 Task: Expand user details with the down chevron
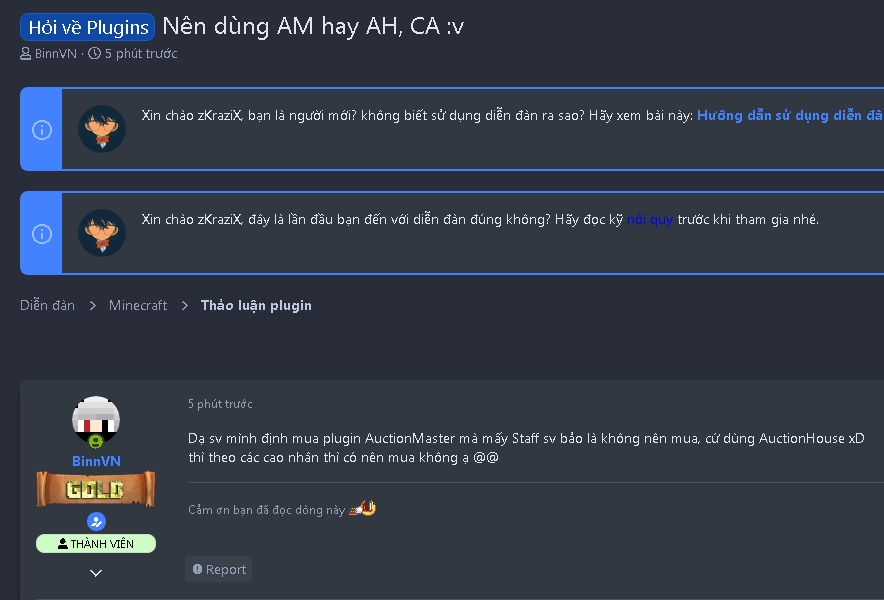[96, 573]
